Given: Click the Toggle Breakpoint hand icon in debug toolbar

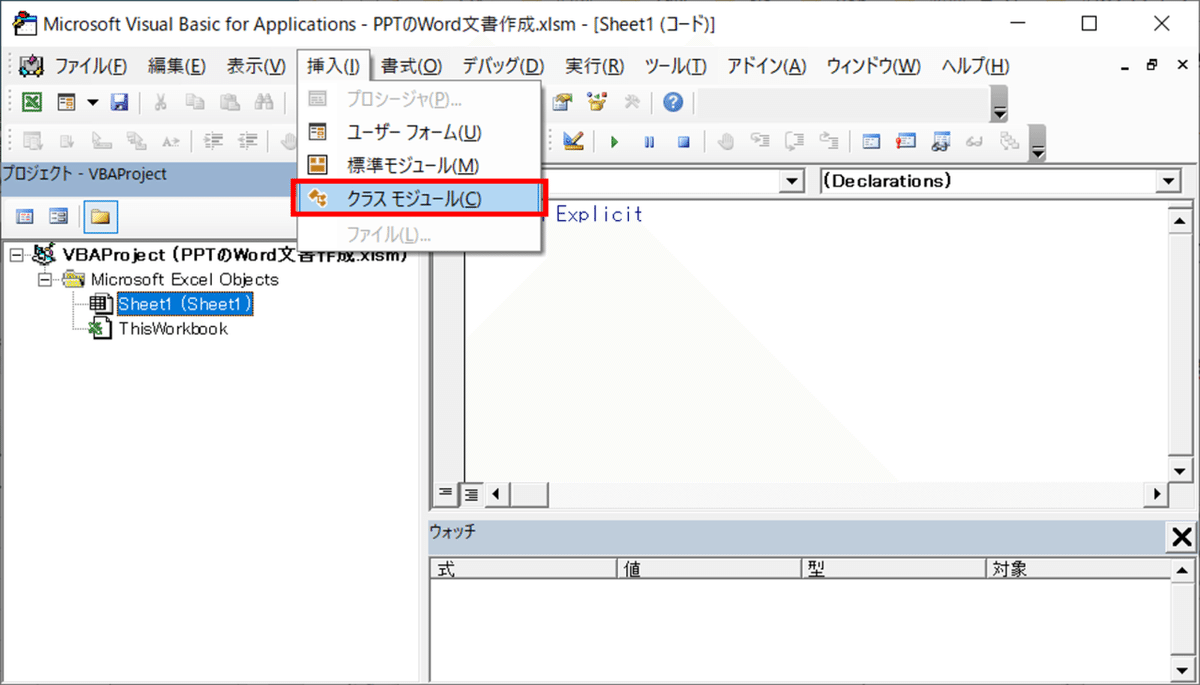Looking at the screenshot, I should 726,141.
